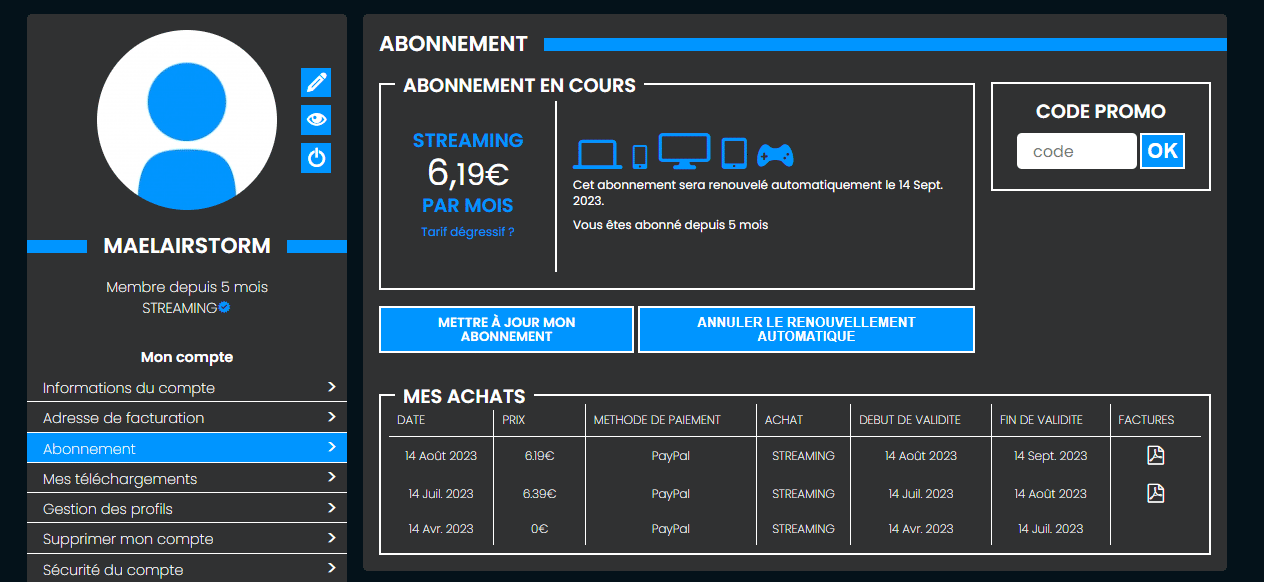
Task: Expand chevron beside Informations du compte
Action: click(x=332, y=386)
